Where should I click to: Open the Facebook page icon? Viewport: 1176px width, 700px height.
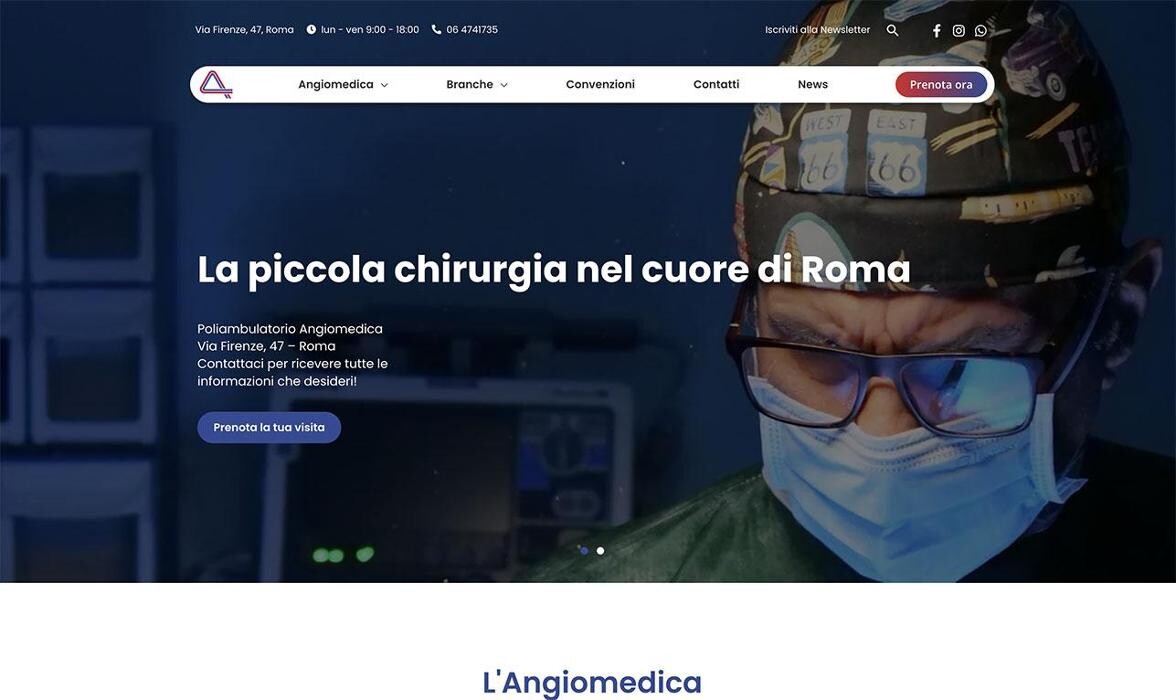[936, 31]
